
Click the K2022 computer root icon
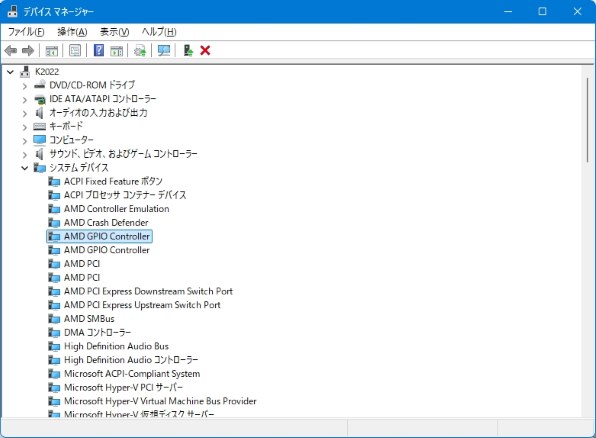[x=25, y=72]
